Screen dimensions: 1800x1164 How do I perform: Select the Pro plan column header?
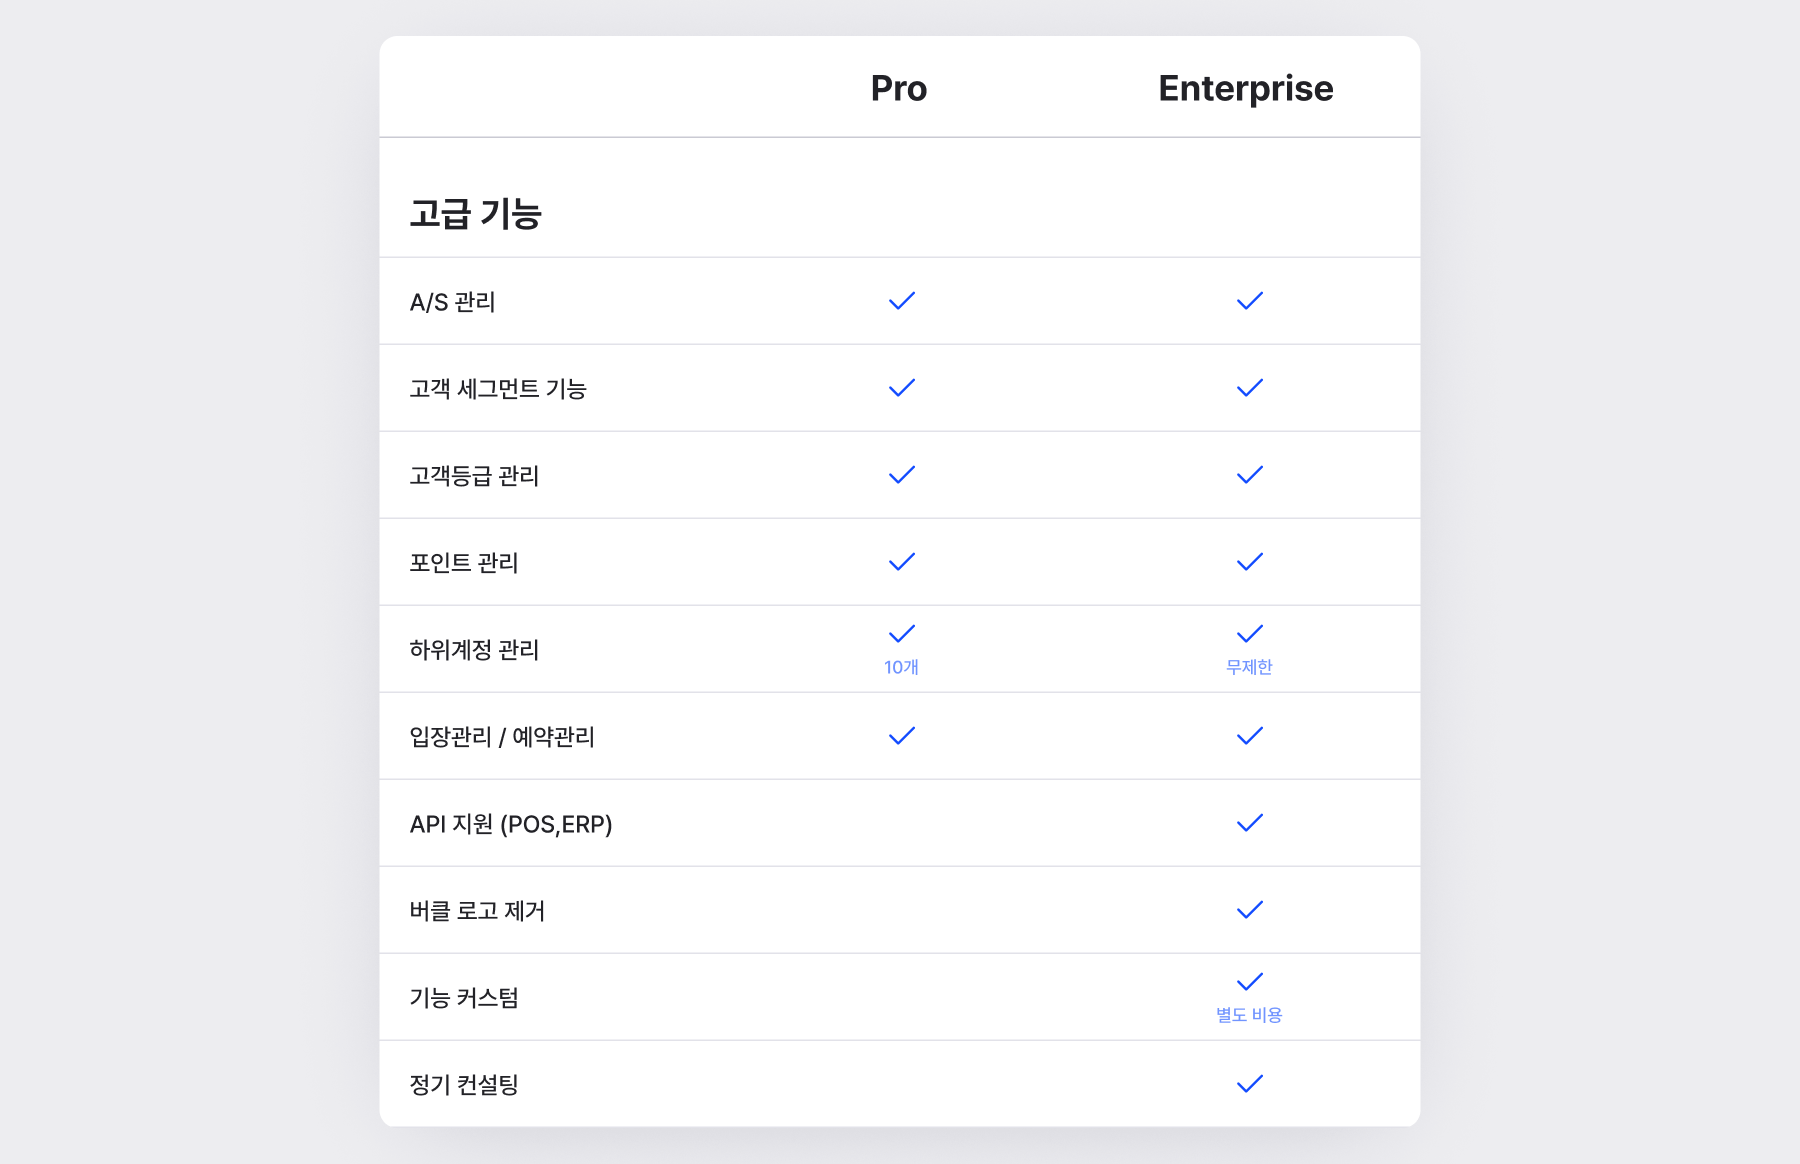point(899,88)
